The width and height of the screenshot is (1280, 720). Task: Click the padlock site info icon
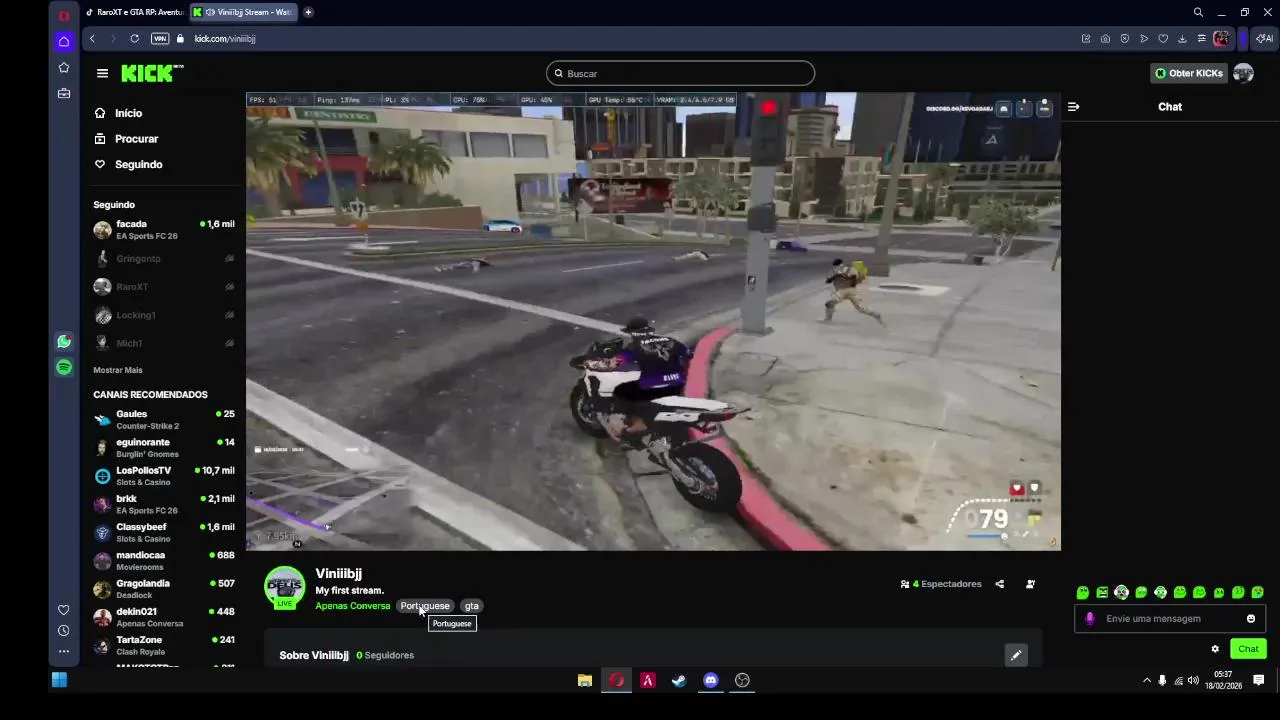180,38
